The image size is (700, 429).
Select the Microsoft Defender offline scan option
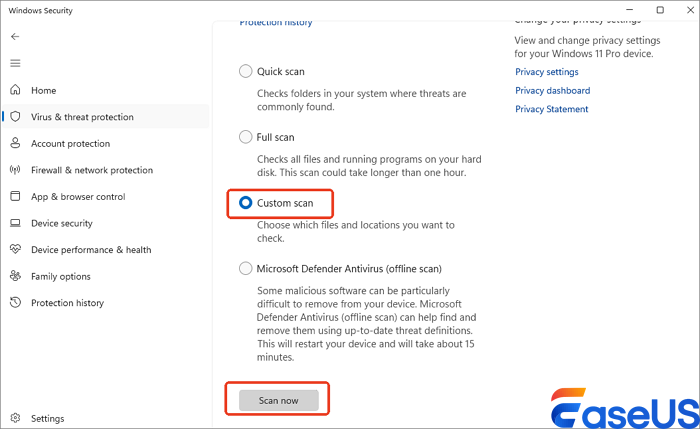click(x=246, y=268)
